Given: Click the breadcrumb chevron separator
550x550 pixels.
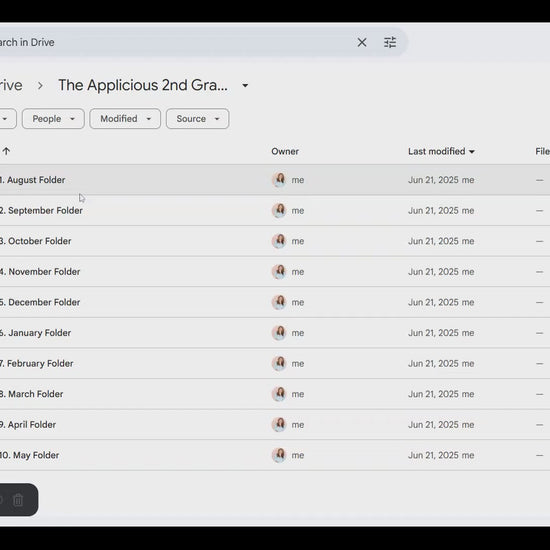Looking at the screenshot, I should coord(40,86).
